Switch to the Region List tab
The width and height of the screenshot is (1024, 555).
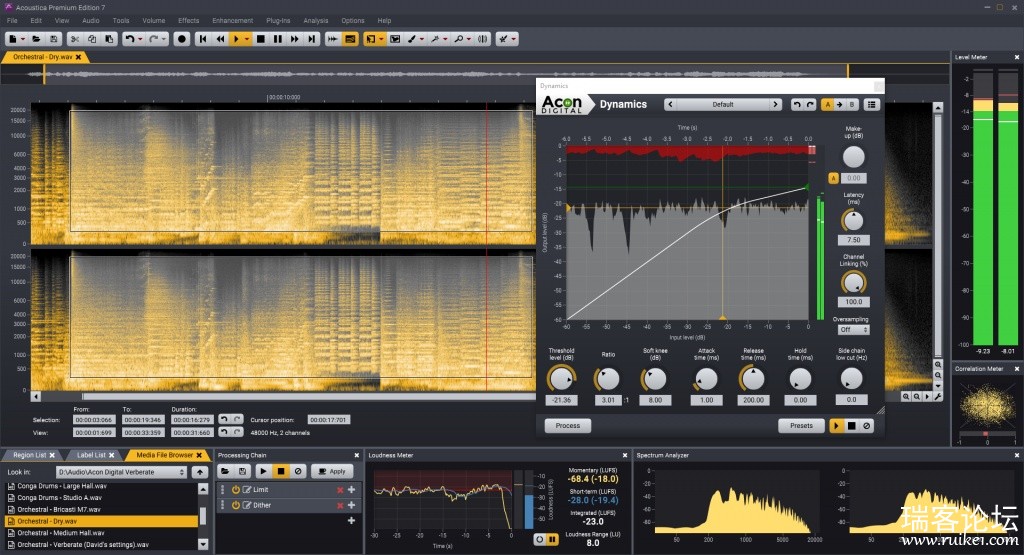[x=29, y=455]
